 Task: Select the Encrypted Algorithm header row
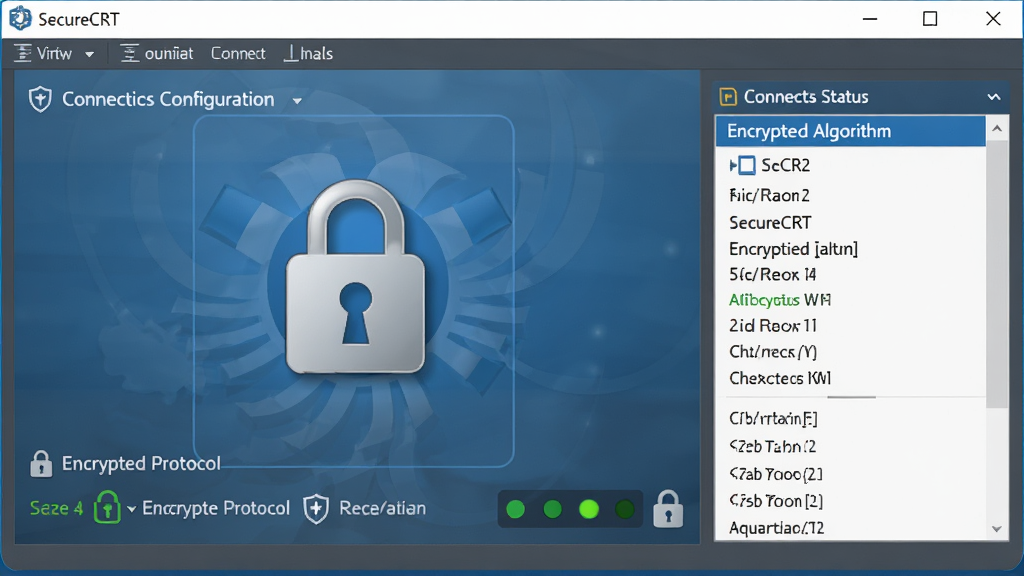click(850, 131)
